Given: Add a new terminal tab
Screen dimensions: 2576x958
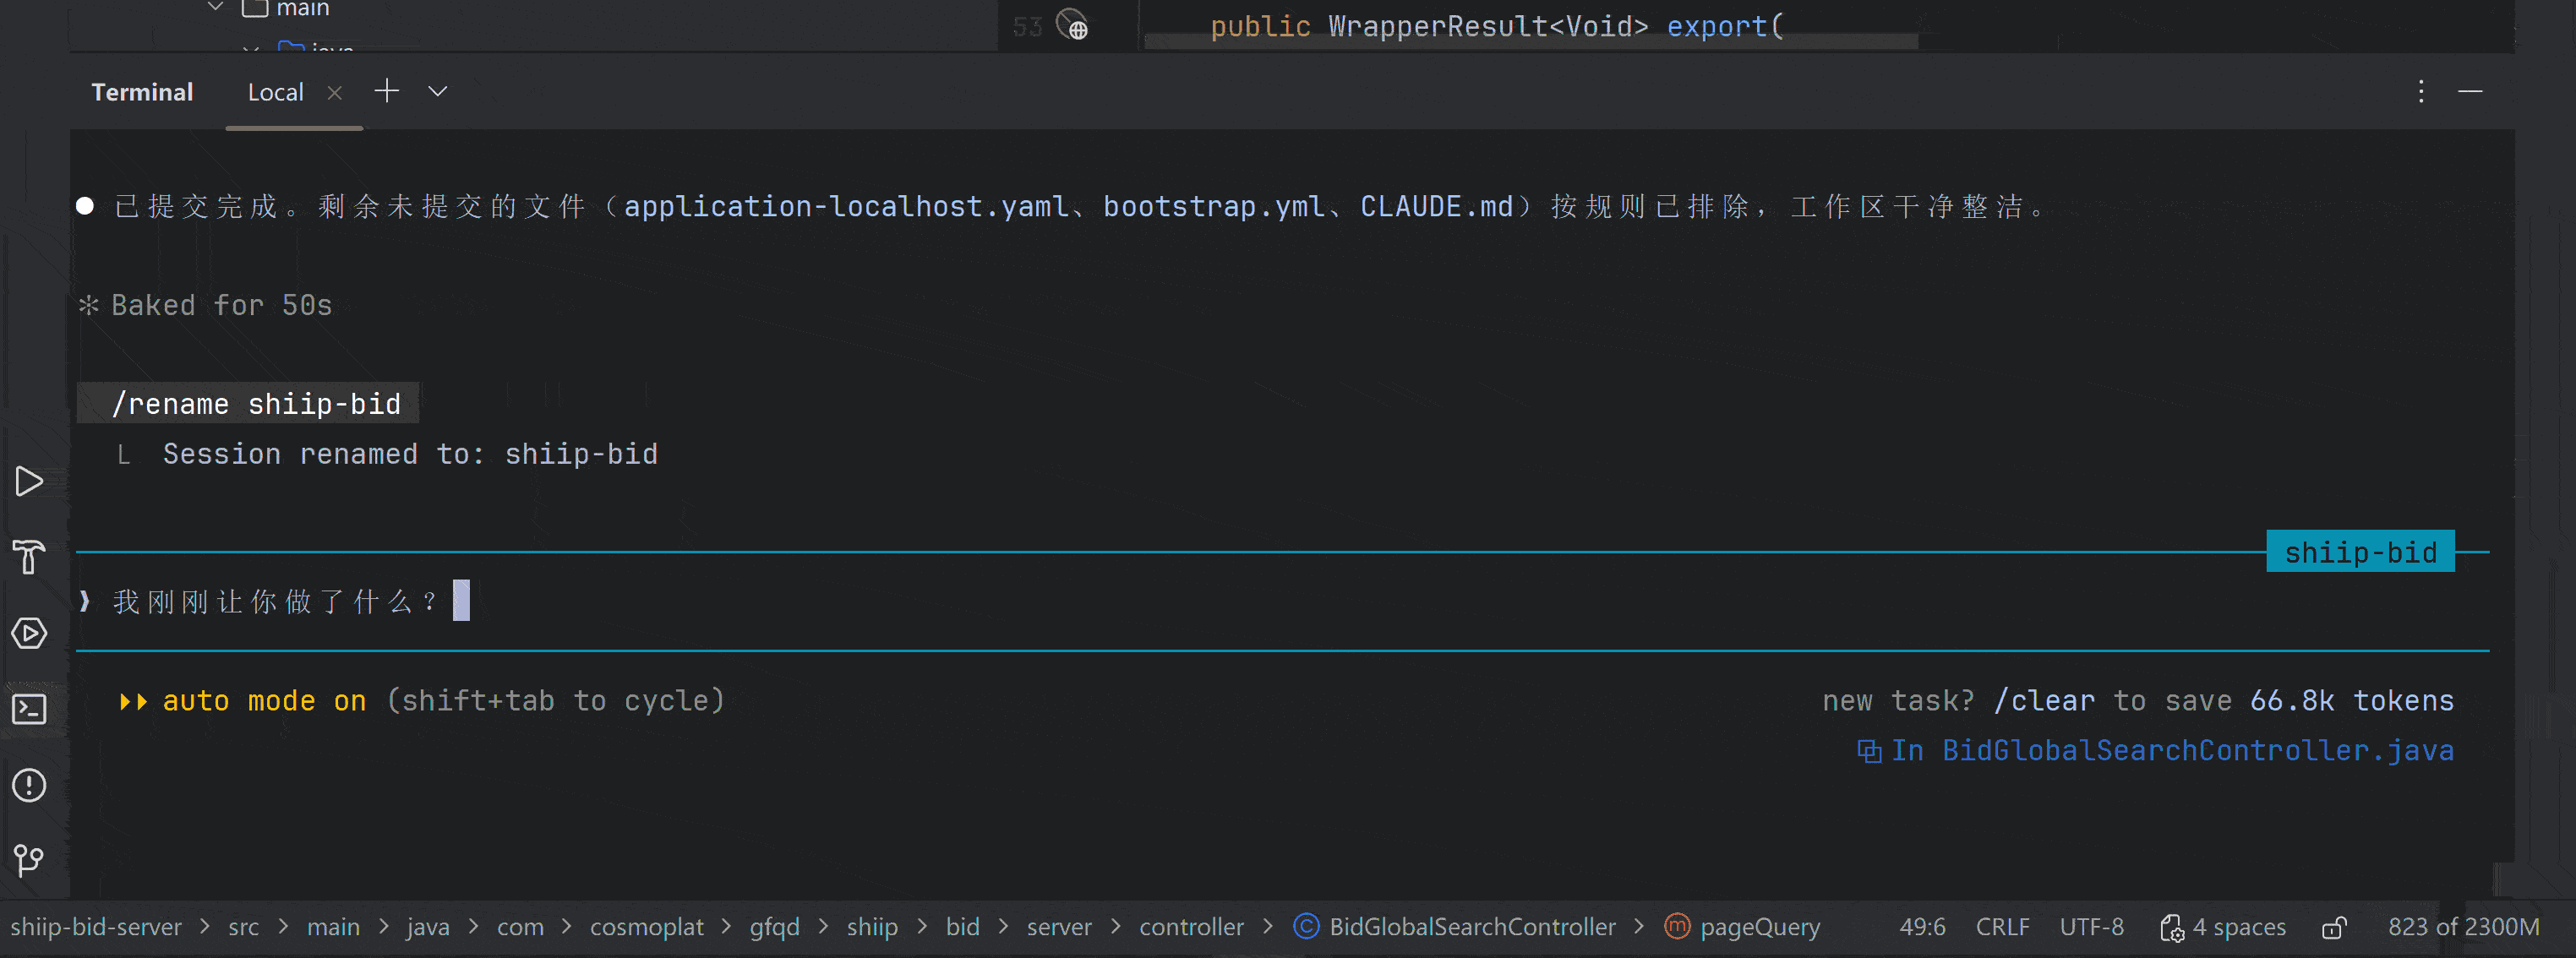Looking at the screenshot, I should coord(387,91).
